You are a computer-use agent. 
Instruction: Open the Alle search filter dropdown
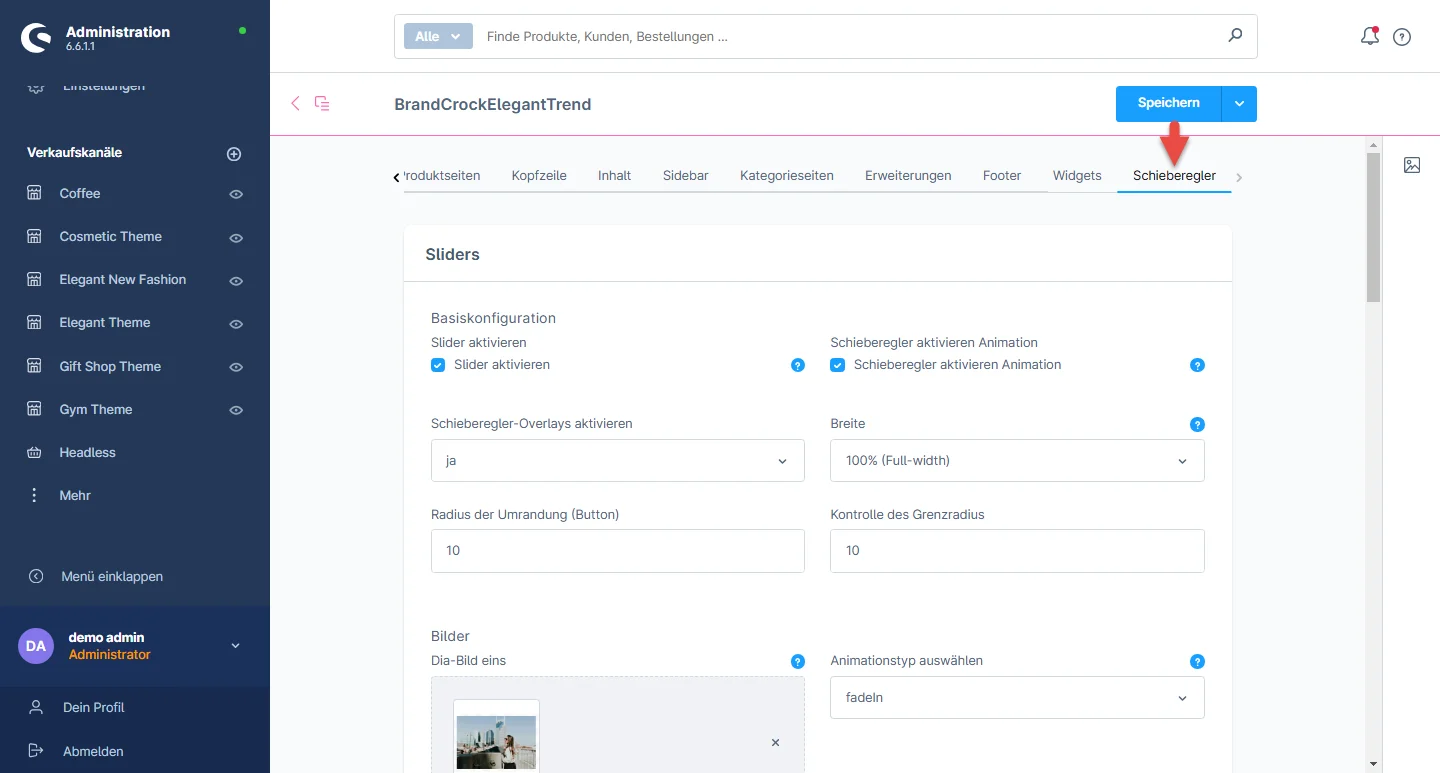pyautogui.click(x=438, y=36)
